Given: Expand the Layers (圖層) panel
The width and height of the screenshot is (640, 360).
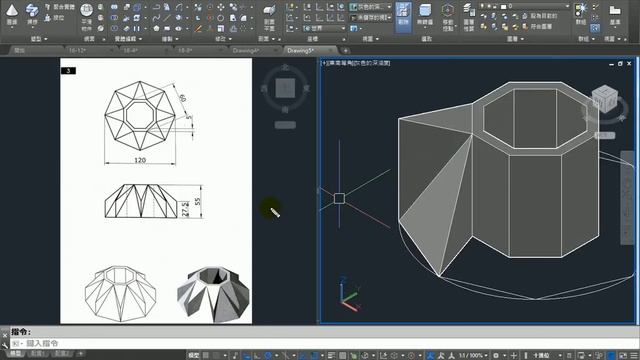Looking at the screenshot, I should click(515, 39).
